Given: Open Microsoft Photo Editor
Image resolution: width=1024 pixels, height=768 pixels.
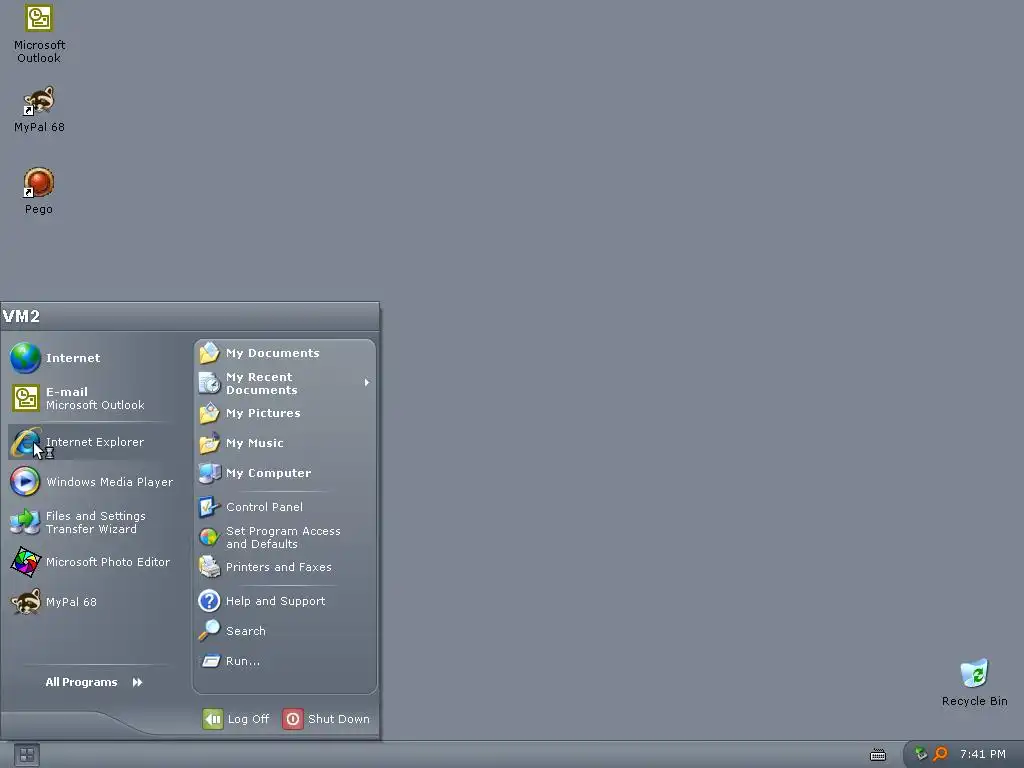Looking at the screenshot, I should [91, 562].
